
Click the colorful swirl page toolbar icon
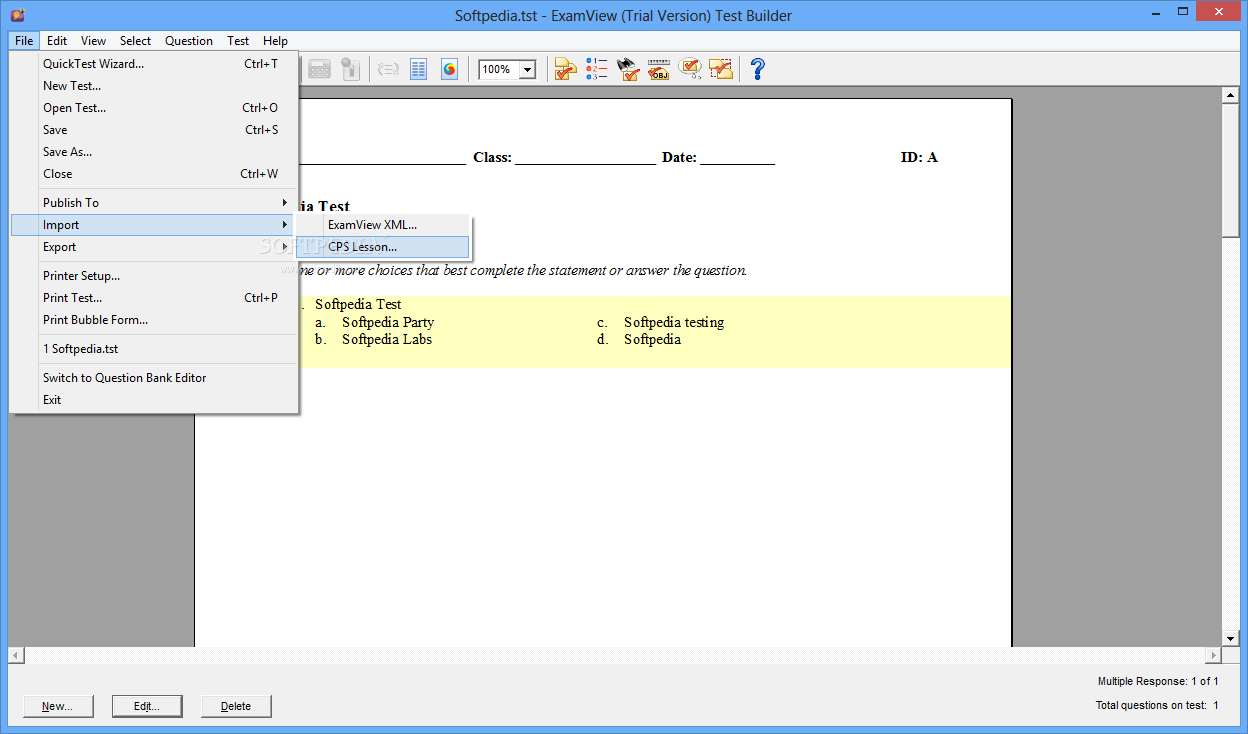click(x=449, y=69)
